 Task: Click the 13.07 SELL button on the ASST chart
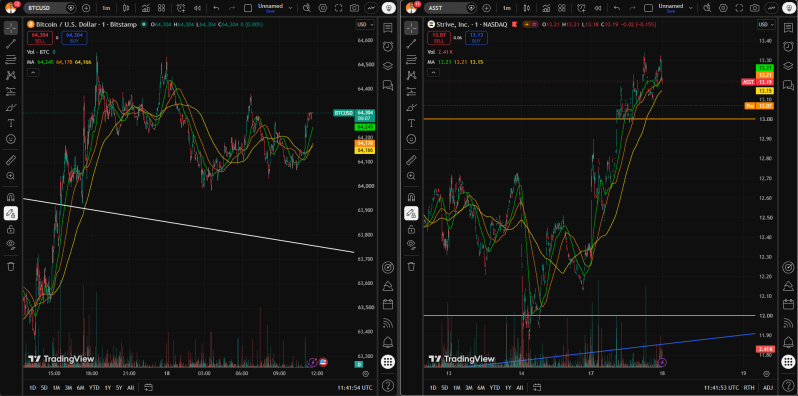(436, 37)
